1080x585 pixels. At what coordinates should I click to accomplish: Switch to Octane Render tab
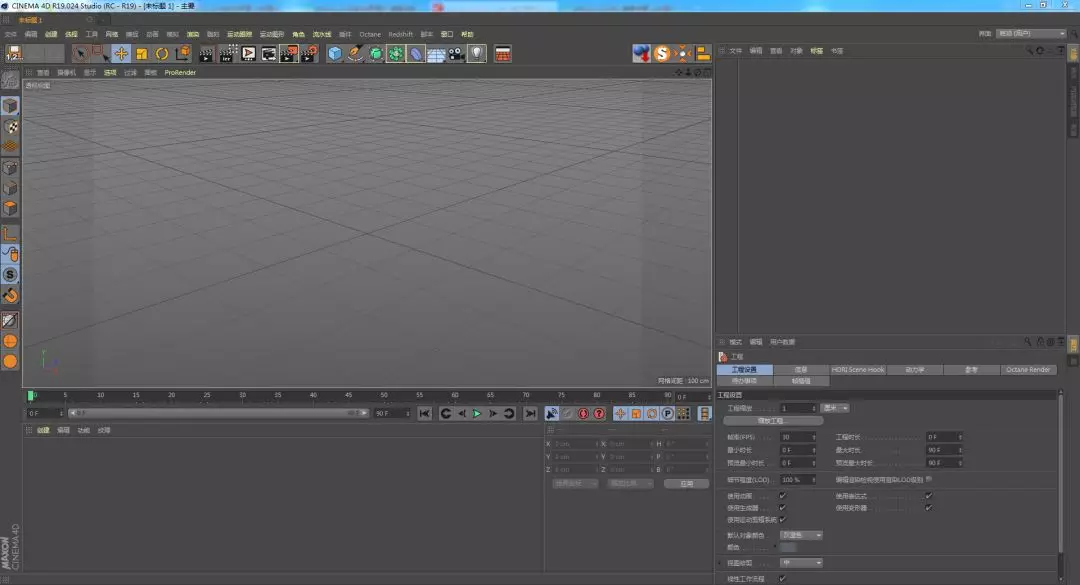[1028, 370]
